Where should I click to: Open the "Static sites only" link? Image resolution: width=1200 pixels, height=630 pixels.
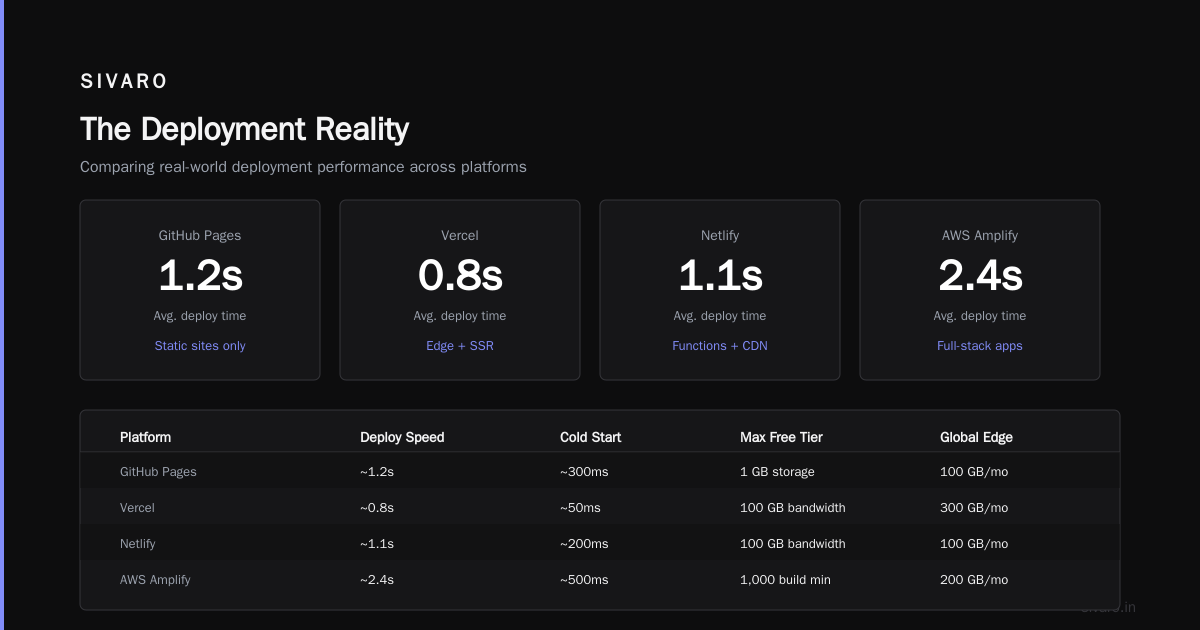click(x=200, y=346)
